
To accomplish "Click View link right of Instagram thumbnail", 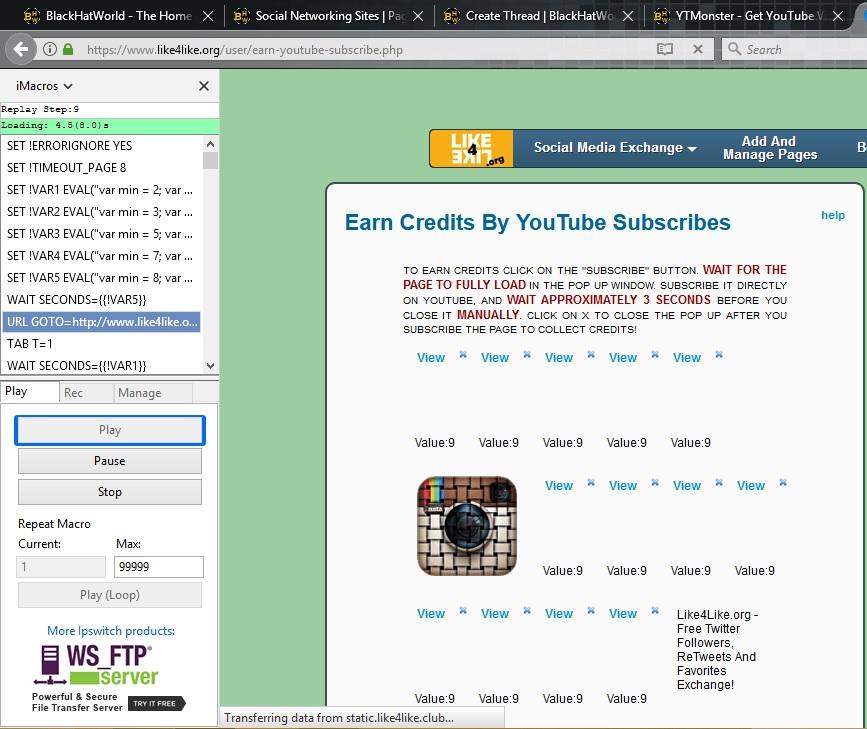I will pyautogui.click(x=559, y=486).
